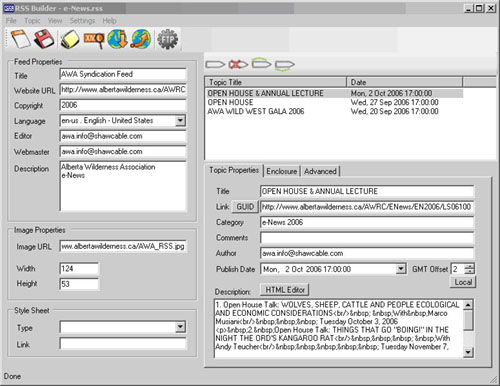Click the image Height field

click(x=79, y=284)
